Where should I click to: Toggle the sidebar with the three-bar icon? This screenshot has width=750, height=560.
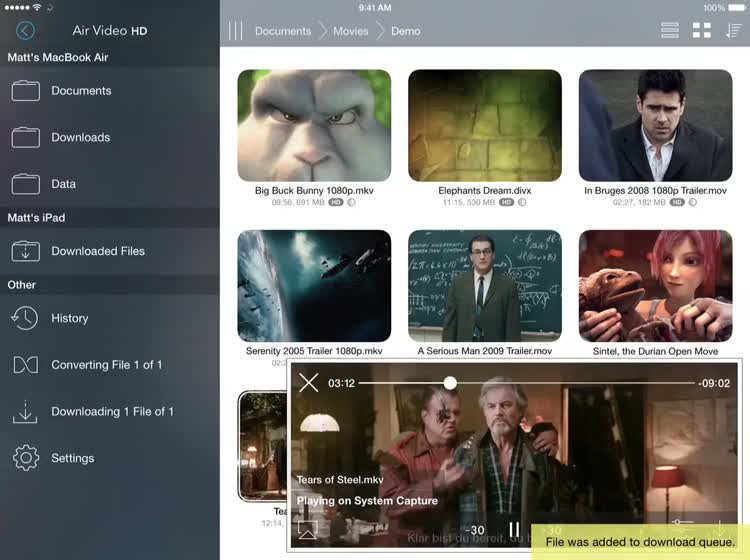pyautogui.click(x=235, y=31)
